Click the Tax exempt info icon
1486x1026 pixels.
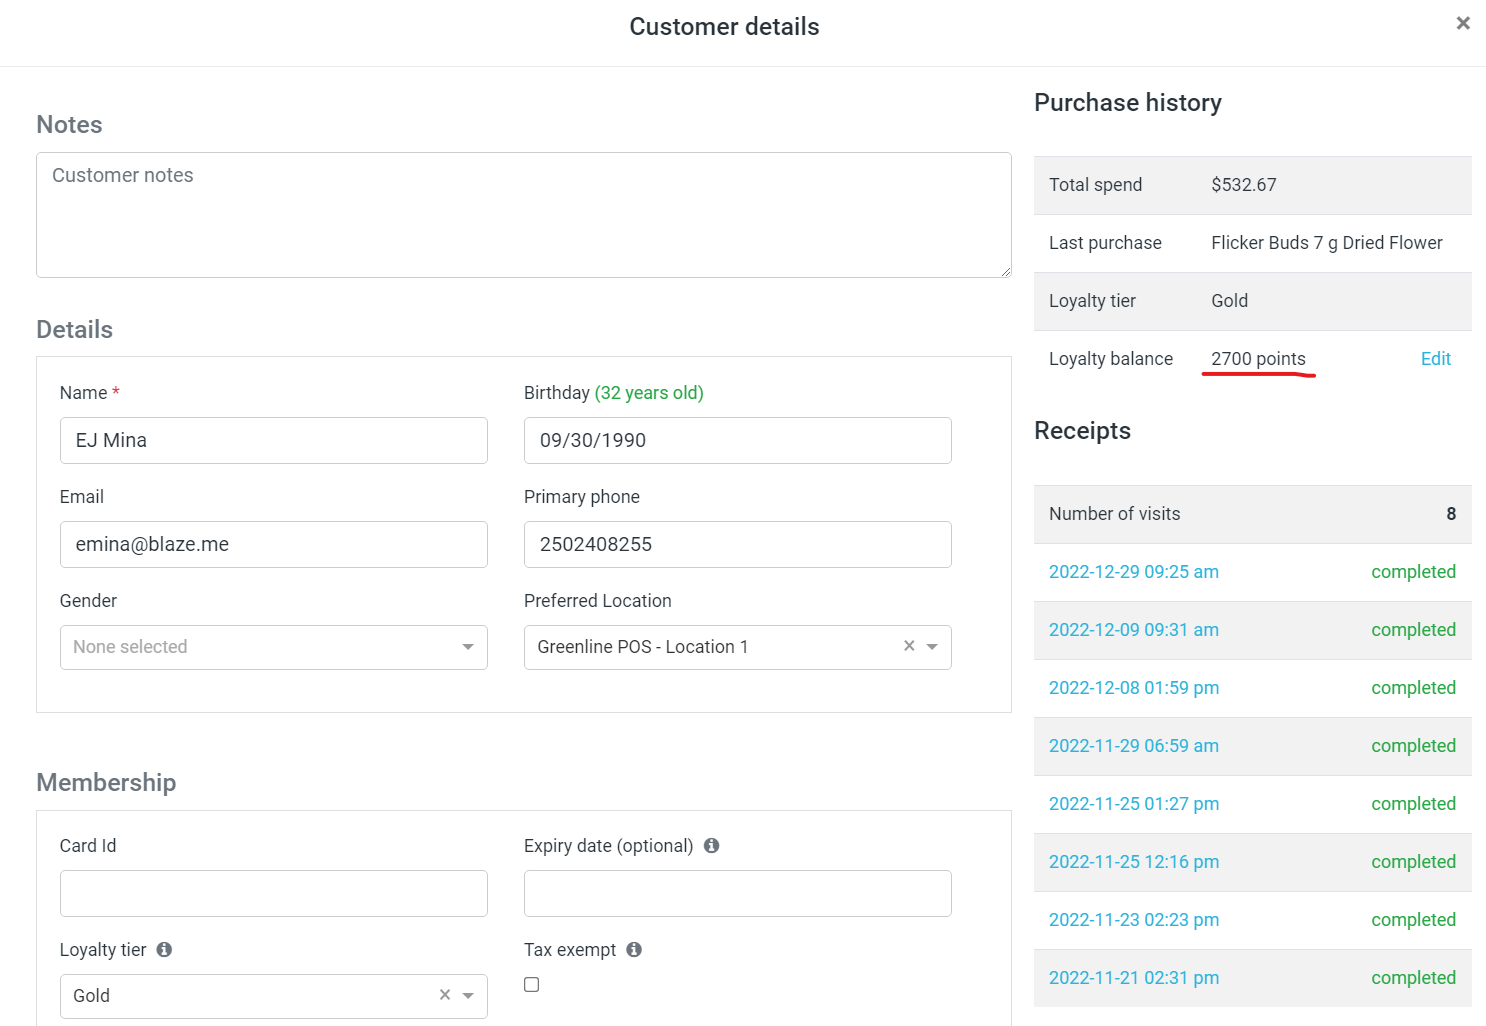[x=634, y=950]
